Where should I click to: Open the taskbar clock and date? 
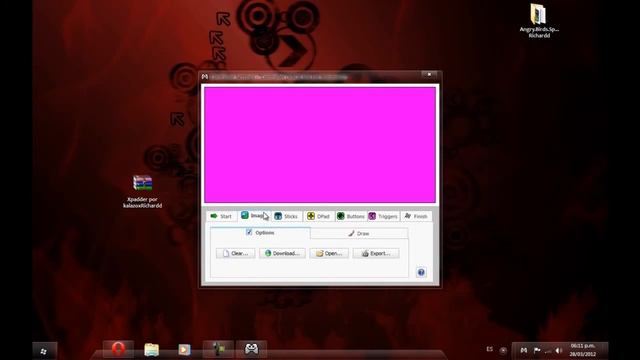583,350
